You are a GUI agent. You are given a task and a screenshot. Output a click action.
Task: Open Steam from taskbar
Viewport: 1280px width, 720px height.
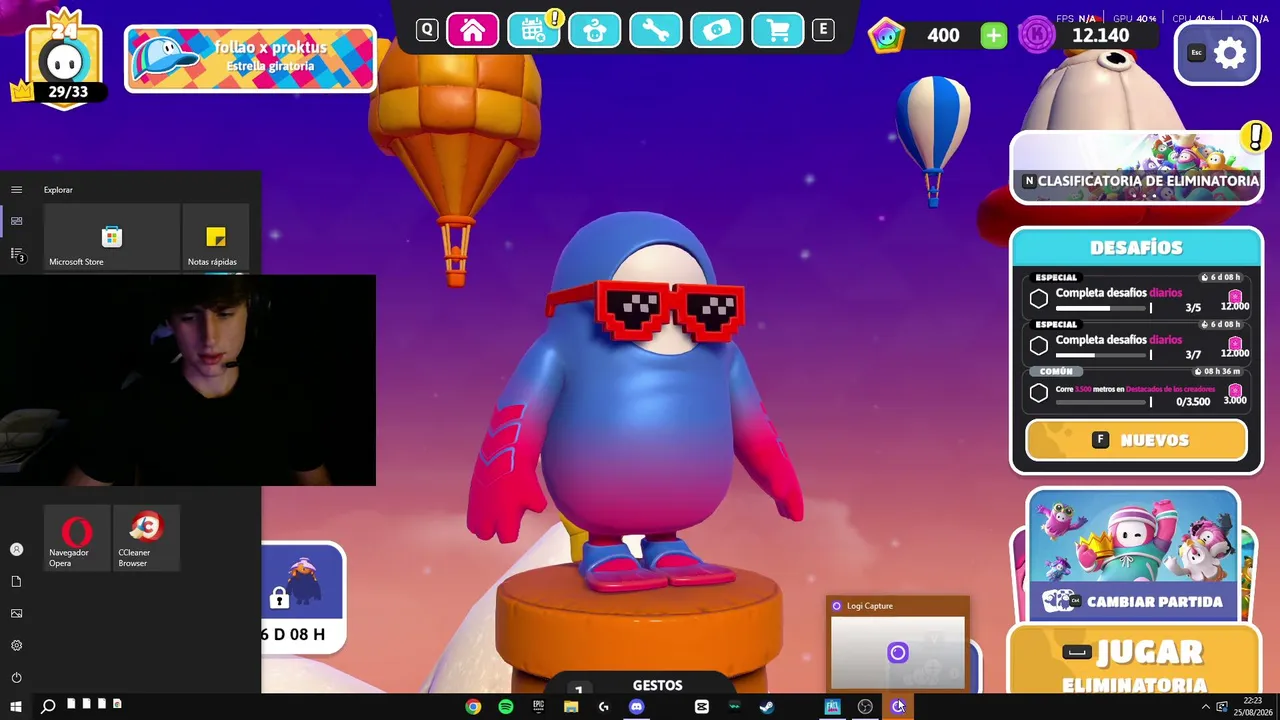(x=766, y=707)
